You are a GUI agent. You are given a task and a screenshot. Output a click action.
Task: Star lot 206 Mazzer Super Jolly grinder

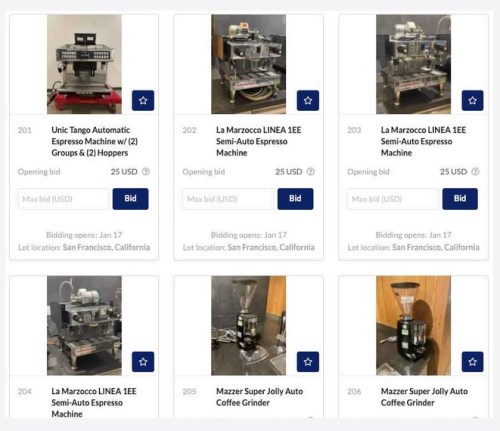[472, 362]
